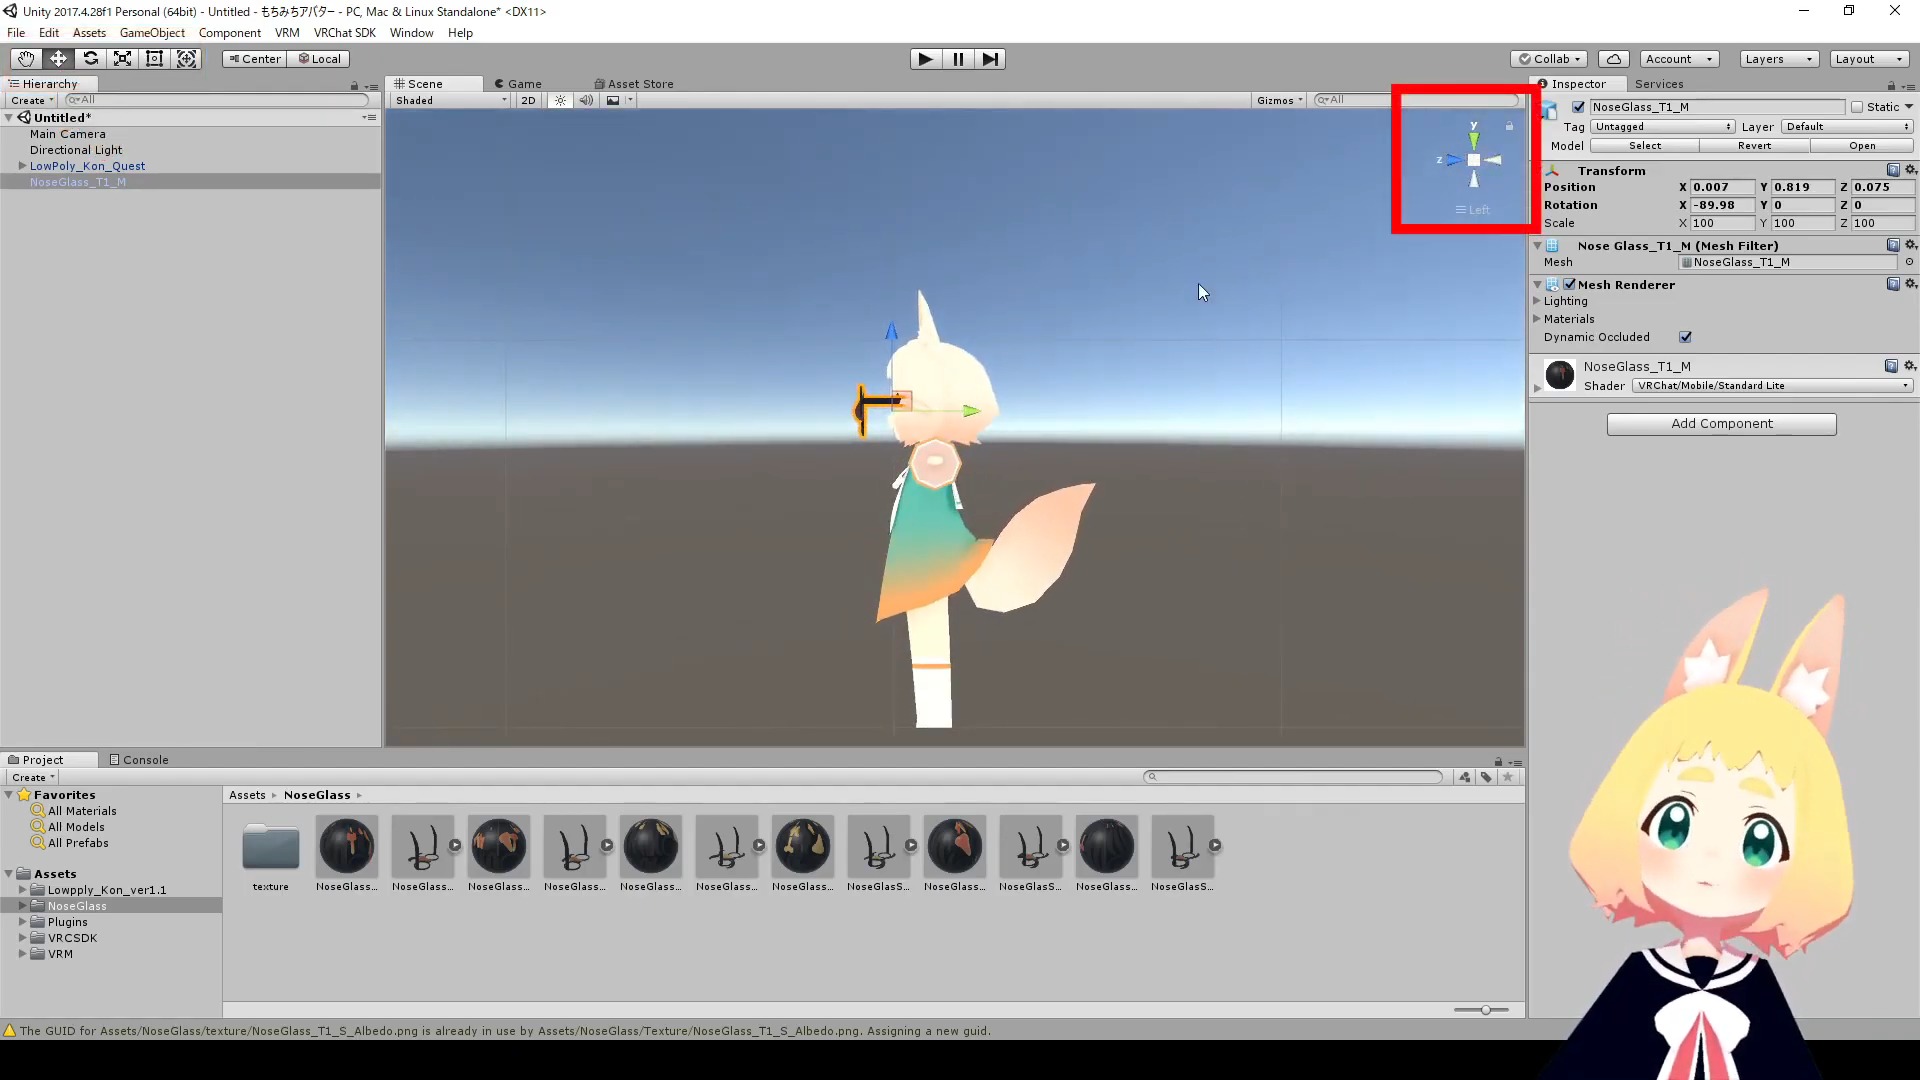The width and height of the screenshot is (1920, 1080).
Task: Click the Collab button
Action: [x=1549, y=59]
